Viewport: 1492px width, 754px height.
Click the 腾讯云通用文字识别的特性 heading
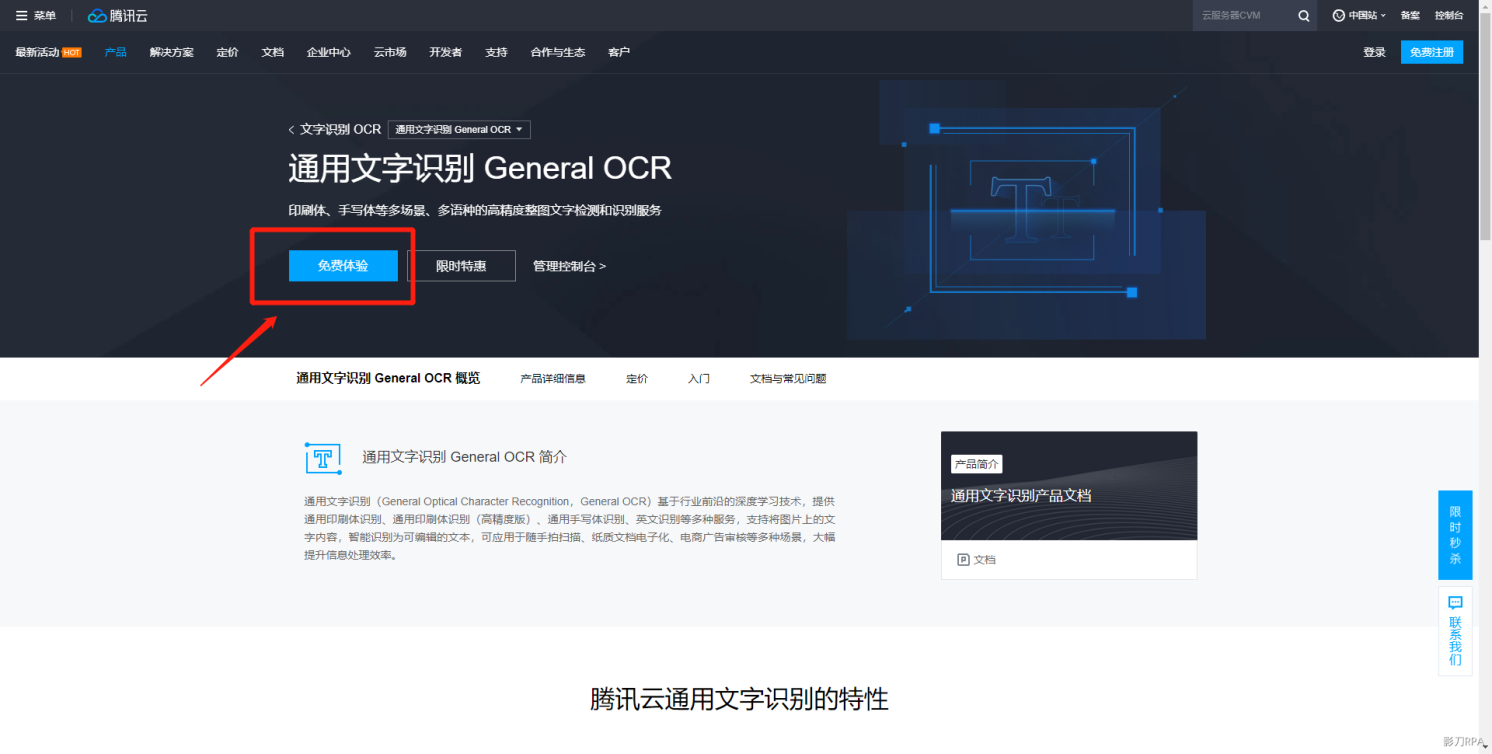click(x=739, y=698)
